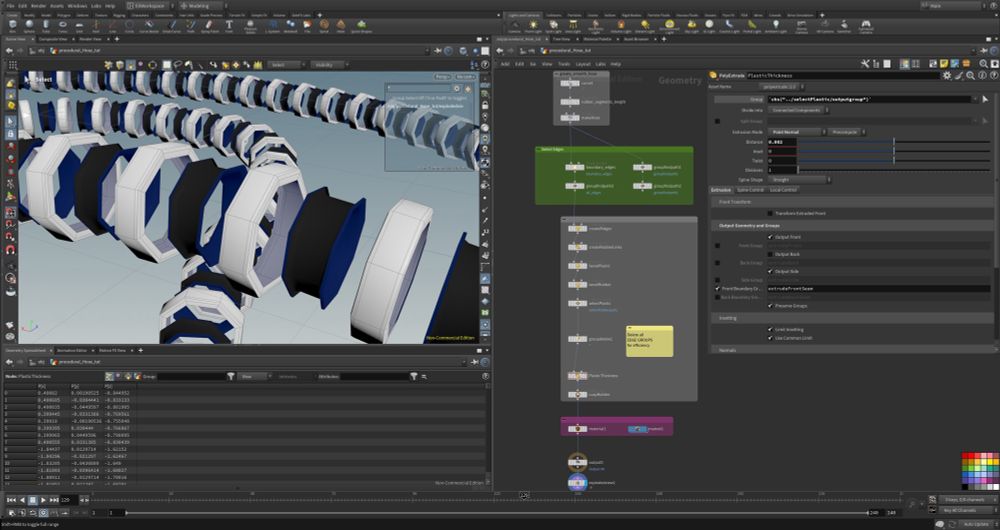Enable Output Back checkbox
The height and width of the screenshot is (530, 1000).
pyautogui.click(x=770, y=254)
